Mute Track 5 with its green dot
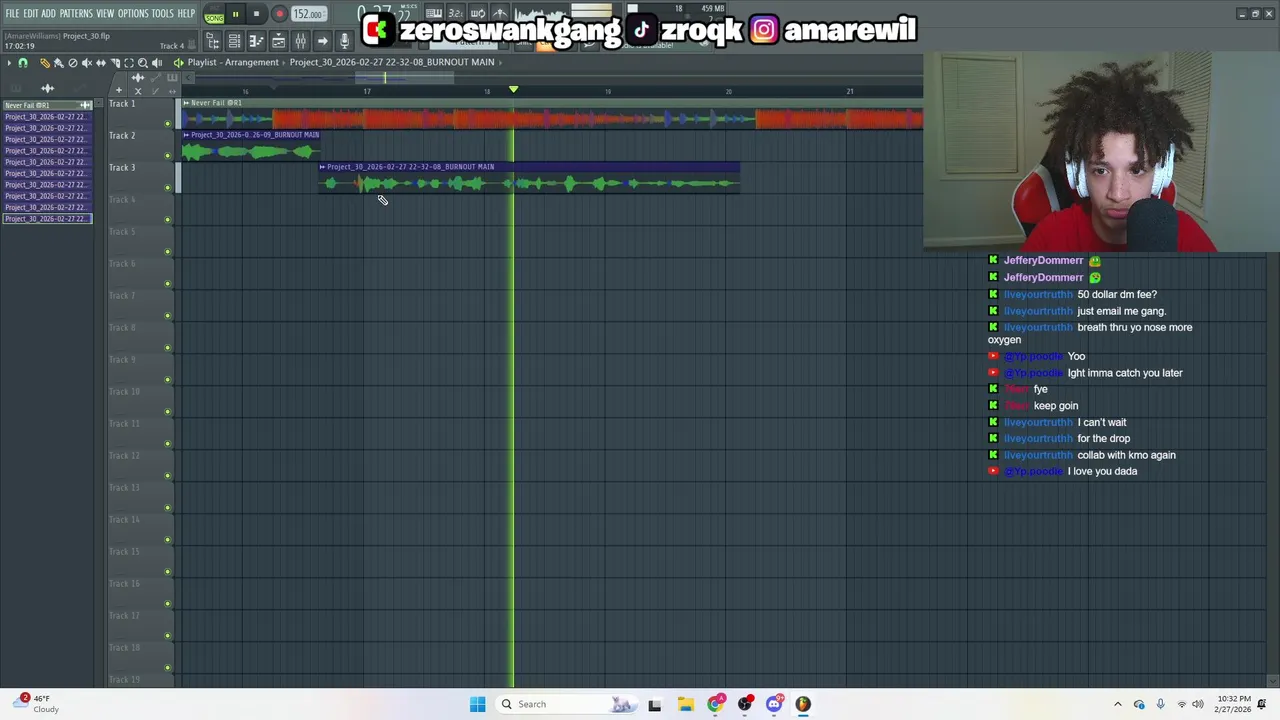Viewport: 1280px width, 720px height. tap(167, 252)
